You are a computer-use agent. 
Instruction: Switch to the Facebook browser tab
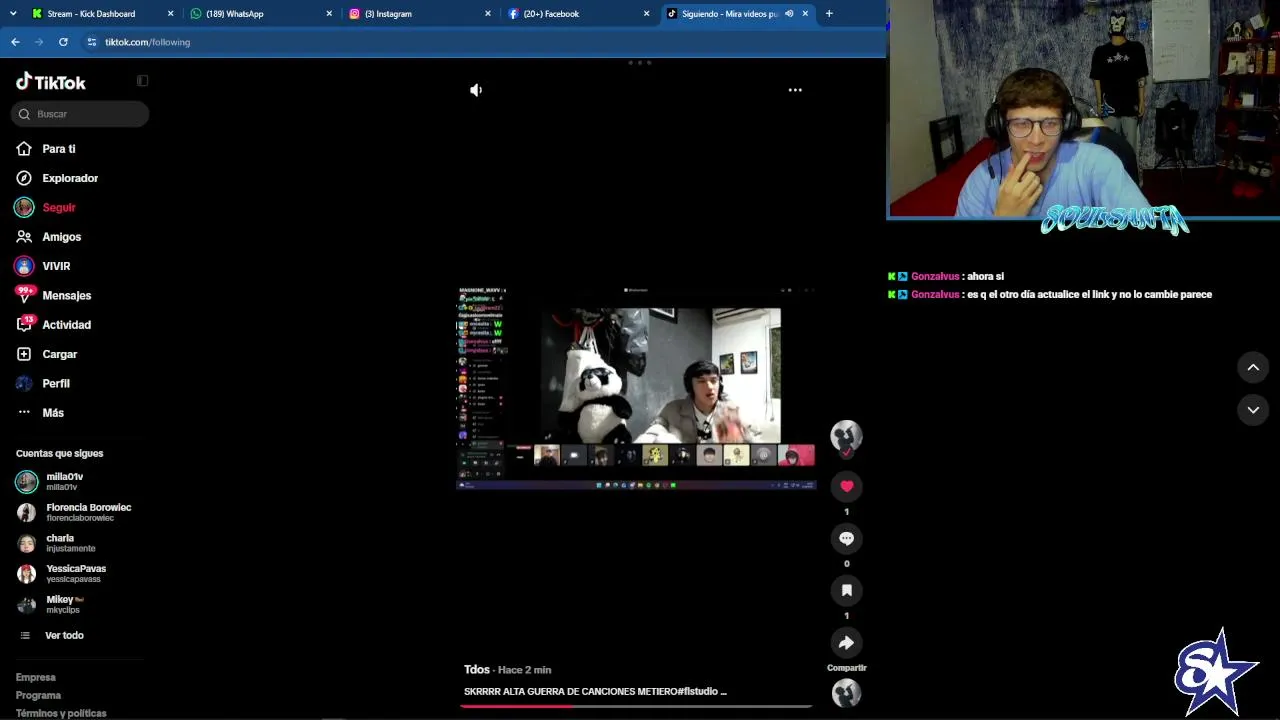pyautogui.click(x=551, y=14)
